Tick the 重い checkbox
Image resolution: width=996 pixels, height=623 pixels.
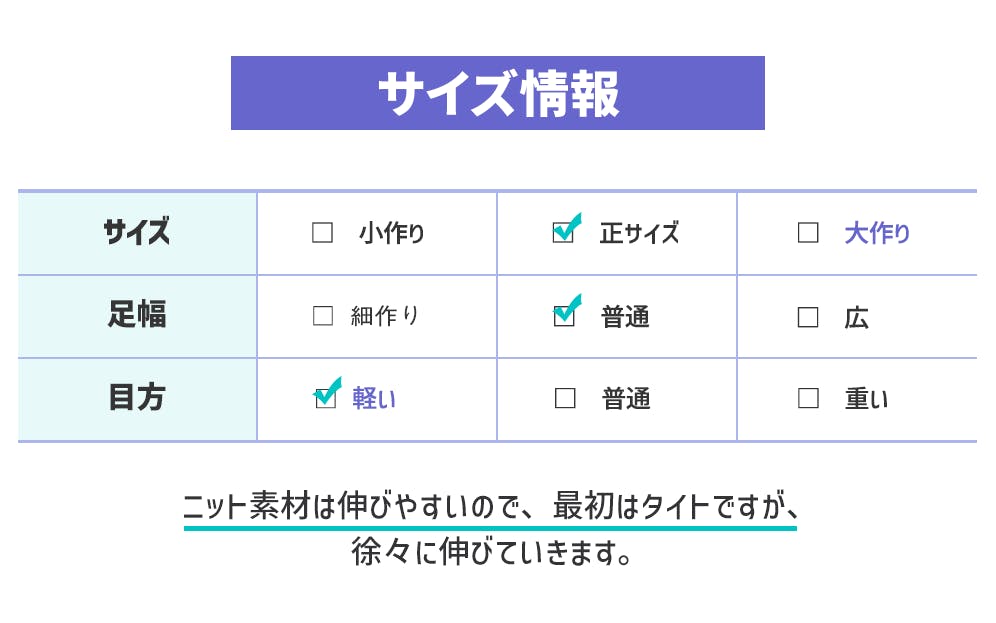click(808, 398)
